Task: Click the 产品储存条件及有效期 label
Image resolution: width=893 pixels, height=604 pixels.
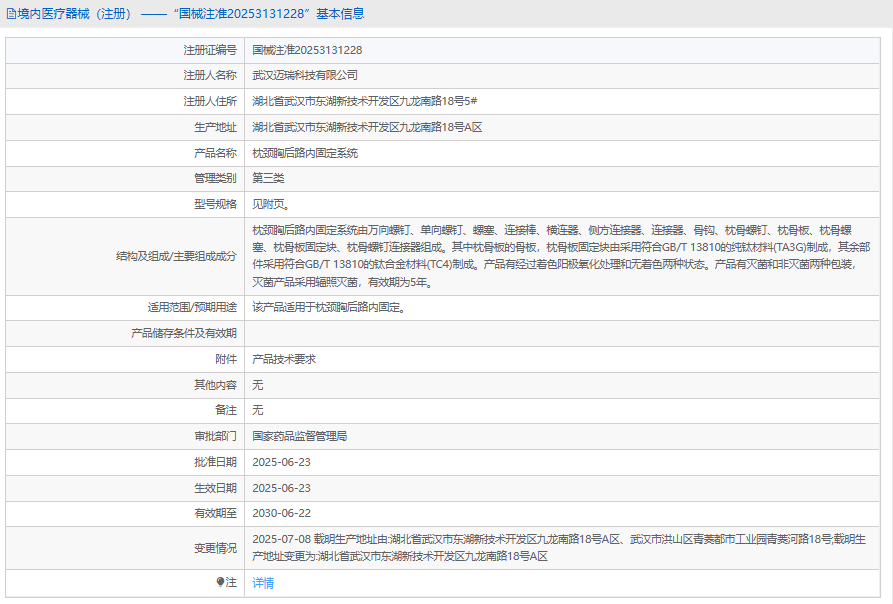Action: (184, 333)
